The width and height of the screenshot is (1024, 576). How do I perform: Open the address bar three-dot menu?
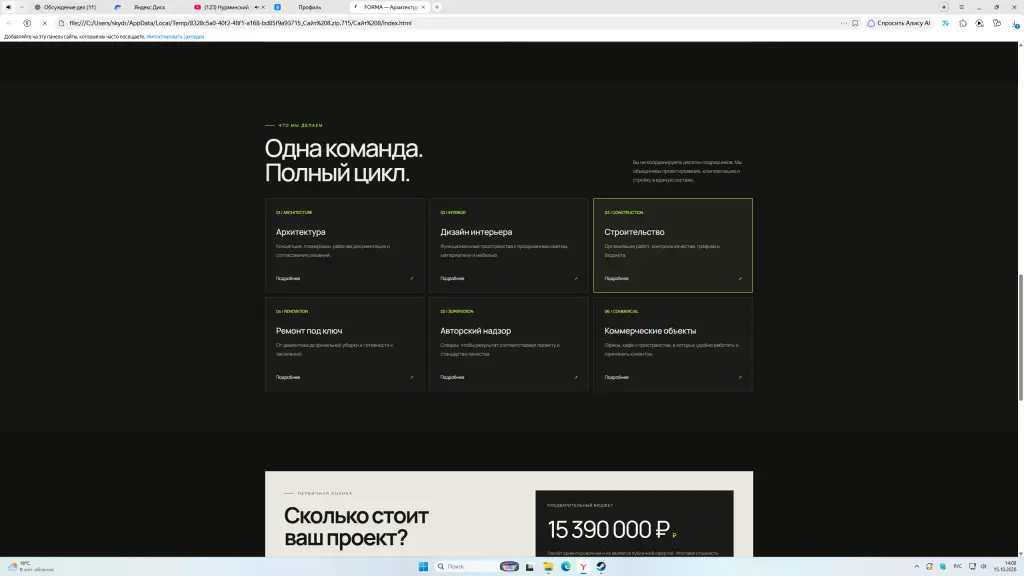[843, 23]
